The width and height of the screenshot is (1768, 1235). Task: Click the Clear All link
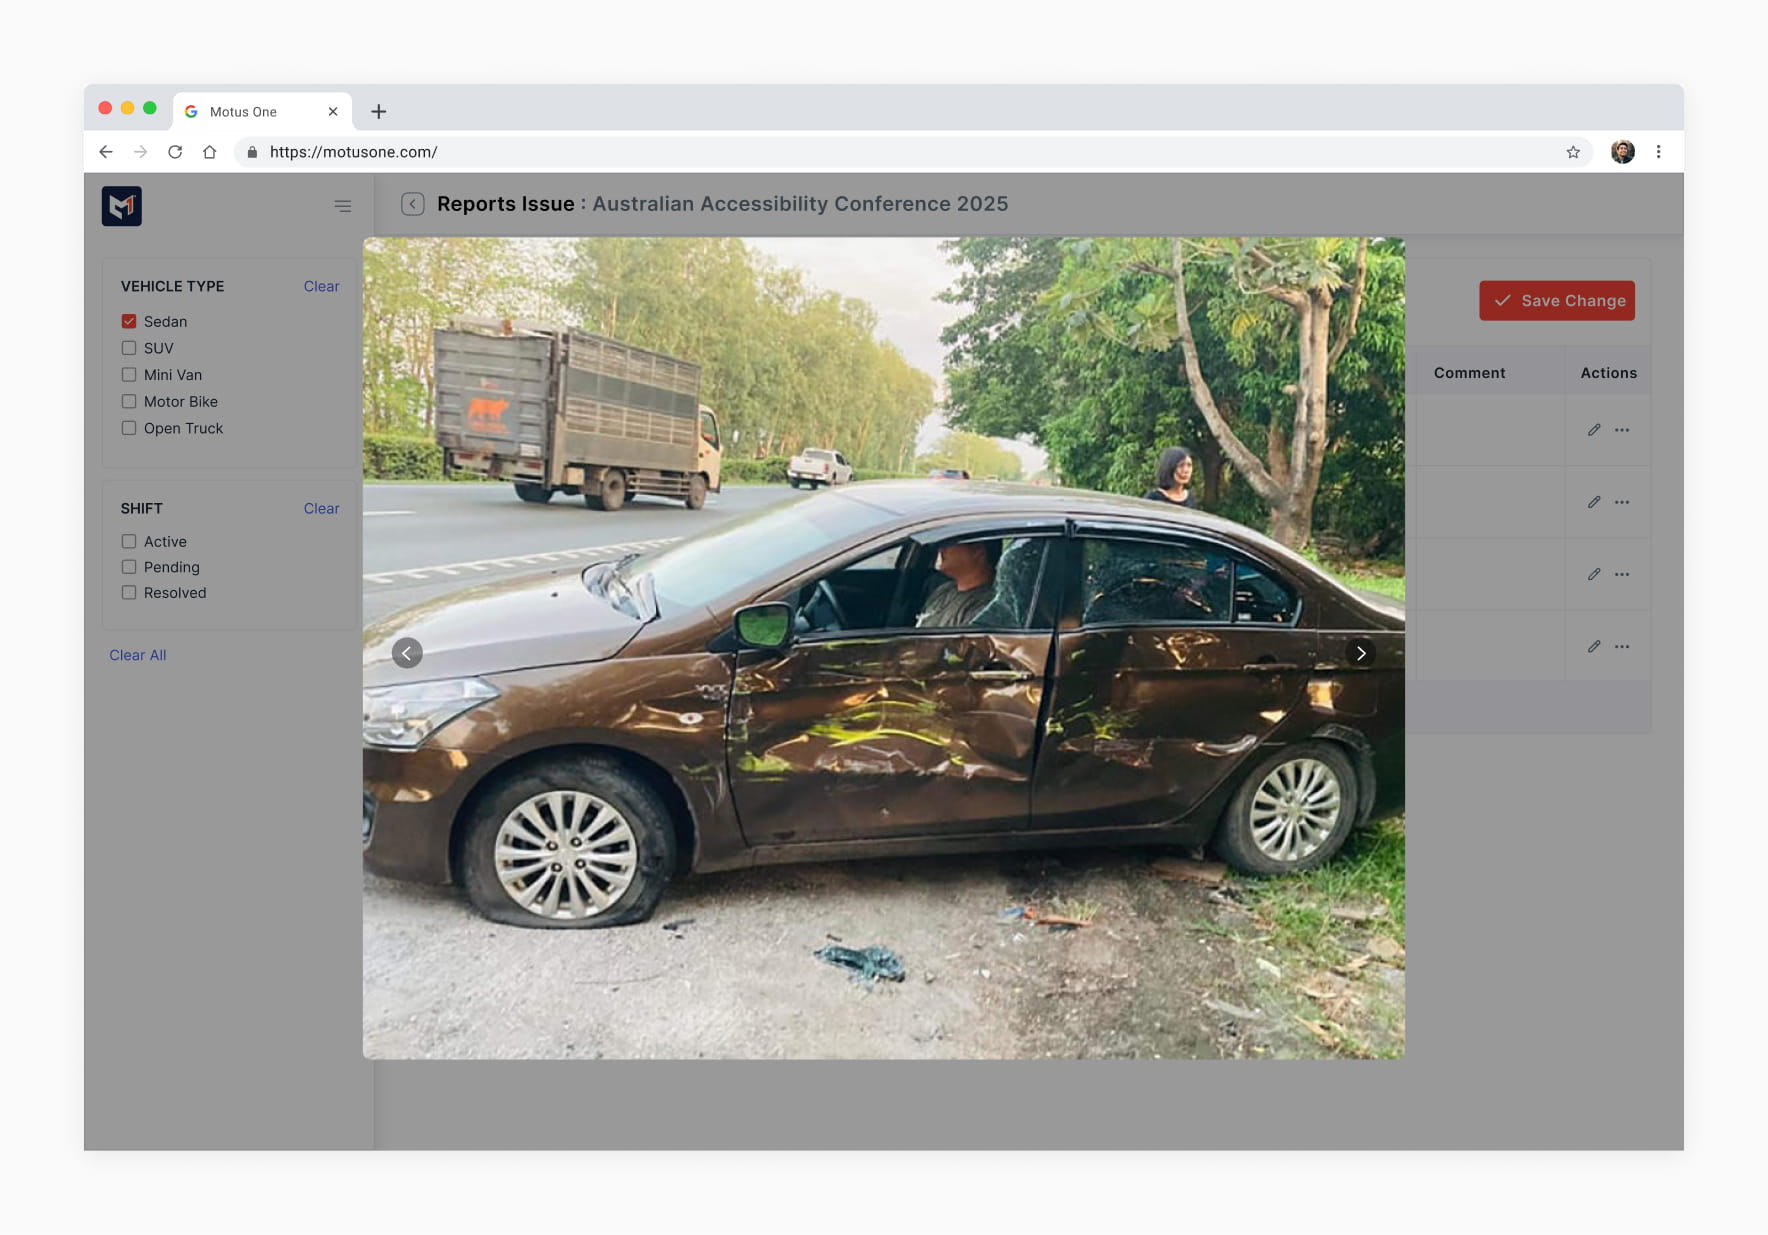coord(138,655)
